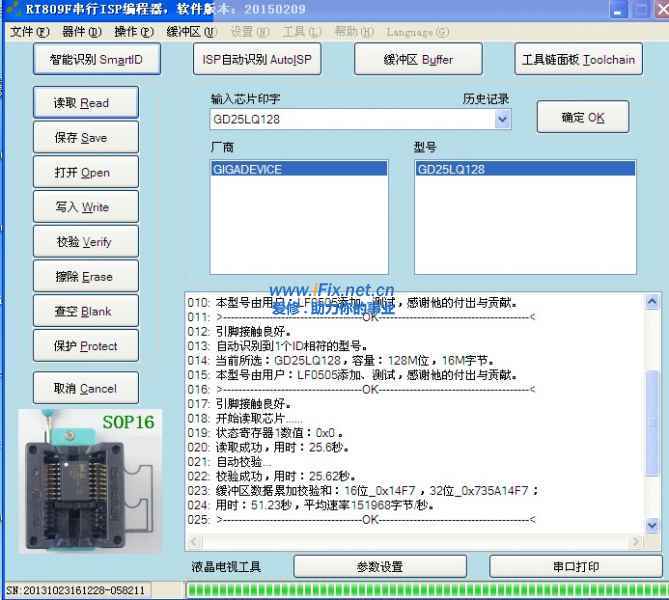Image resolution: width=669 pixels, height=600 pixels.
Task: Click the horizontal scrollbar left arrow
Action: tap(195, 542)
